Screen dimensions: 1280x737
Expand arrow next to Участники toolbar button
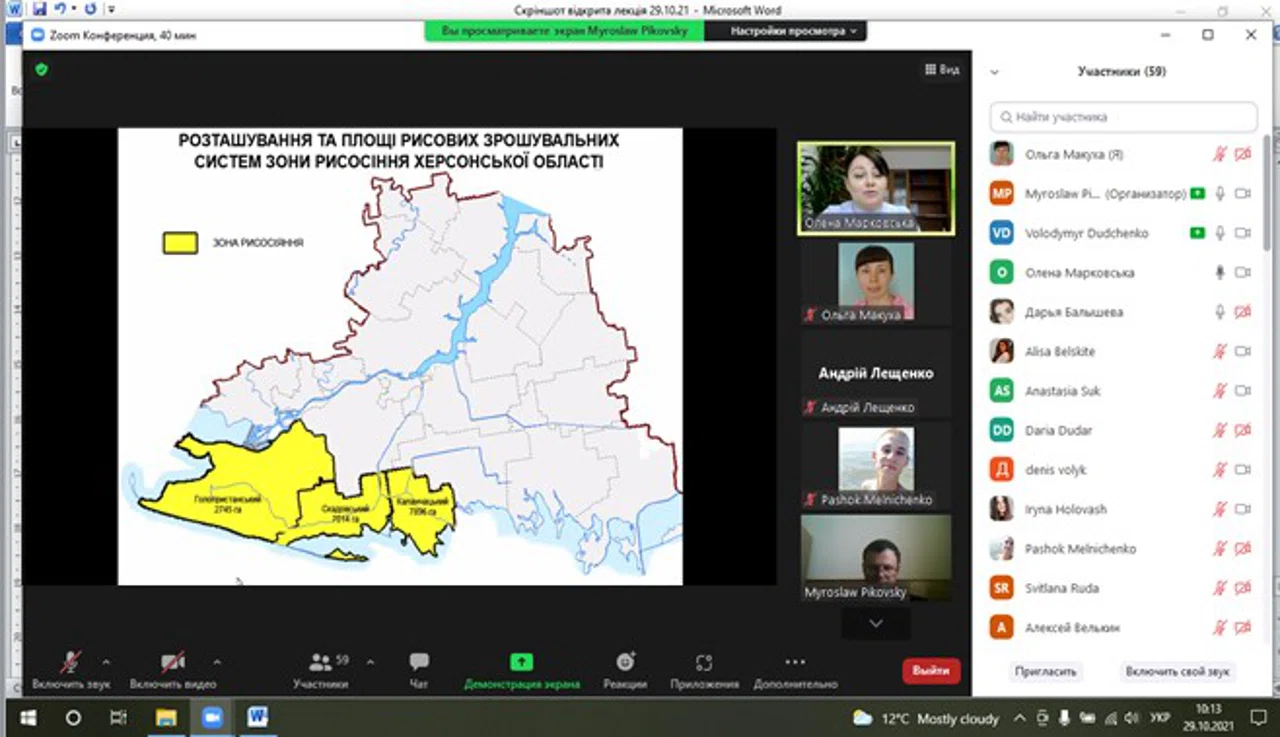pos(370,662)
